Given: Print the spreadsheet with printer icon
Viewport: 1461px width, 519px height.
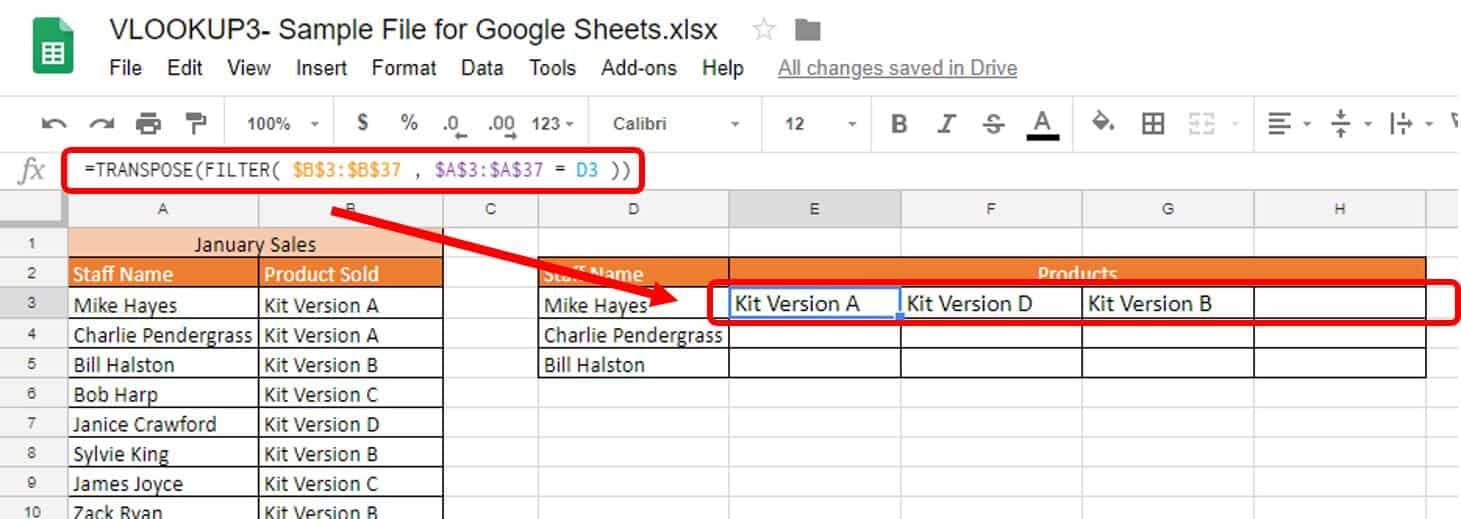Looking at the screenshot, I should click(x=148, y=124).
